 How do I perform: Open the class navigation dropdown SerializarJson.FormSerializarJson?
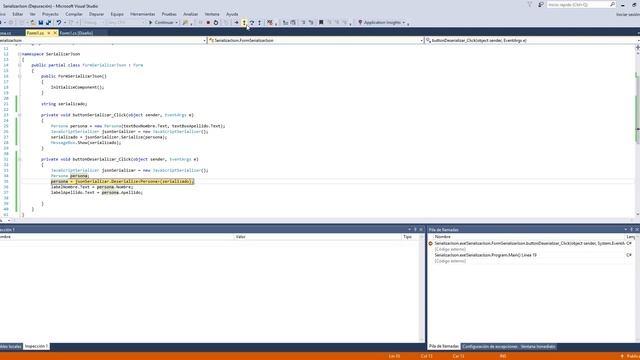[316, 40]
